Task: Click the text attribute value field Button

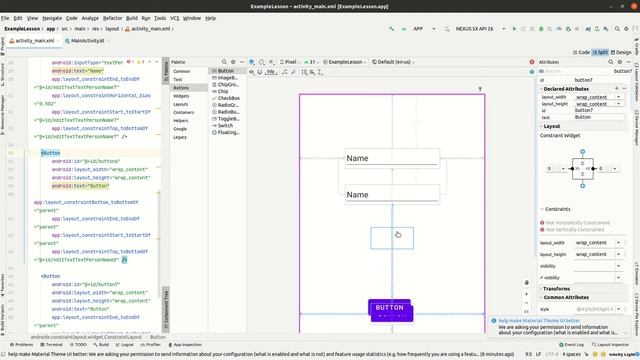Action: [x=599, y=117]
